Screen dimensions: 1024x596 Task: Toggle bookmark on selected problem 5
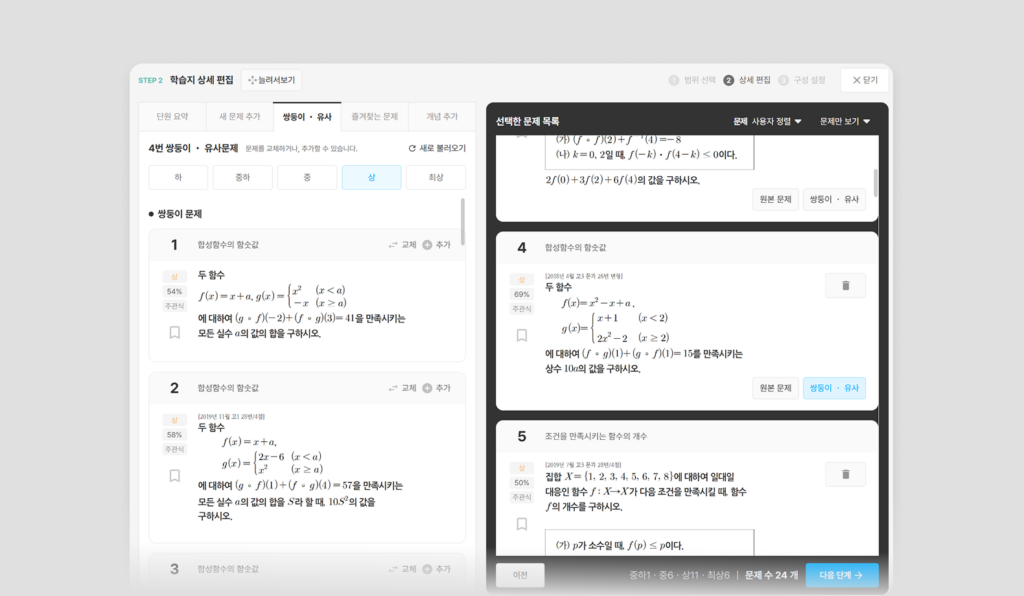coord(522,524)
